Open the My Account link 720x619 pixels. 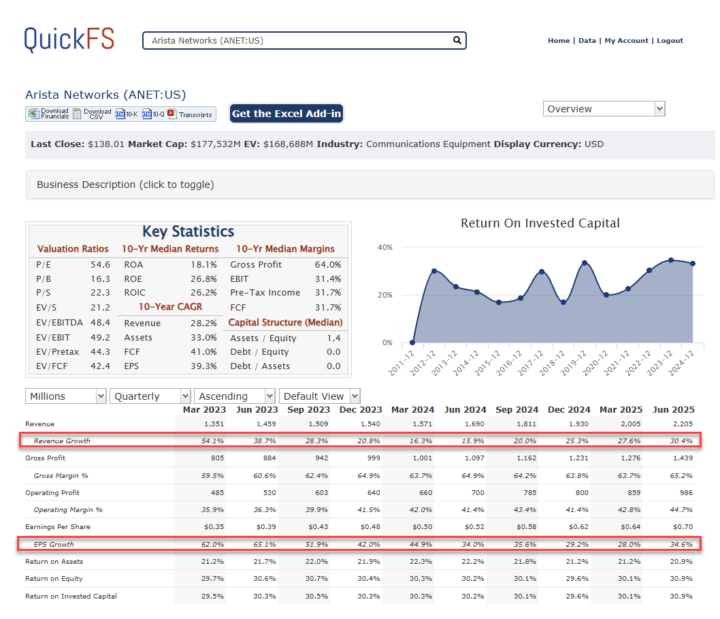pyautogui.click(x=626, y=40)
